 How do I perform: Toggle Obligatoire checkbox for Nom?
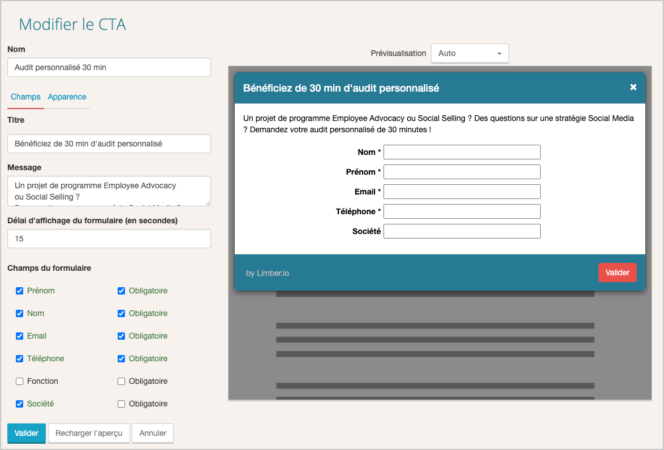122,313
